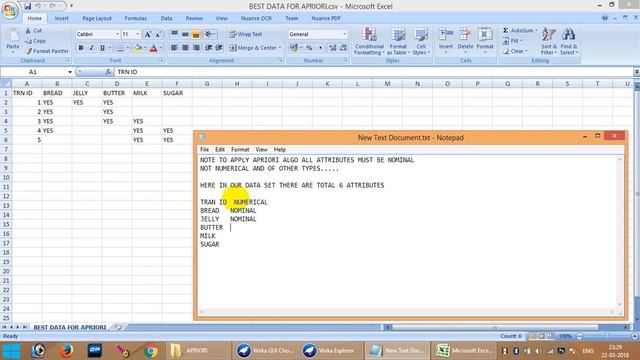
Task: Open APRIORI folder in taskbar
Action: (197, 351)
